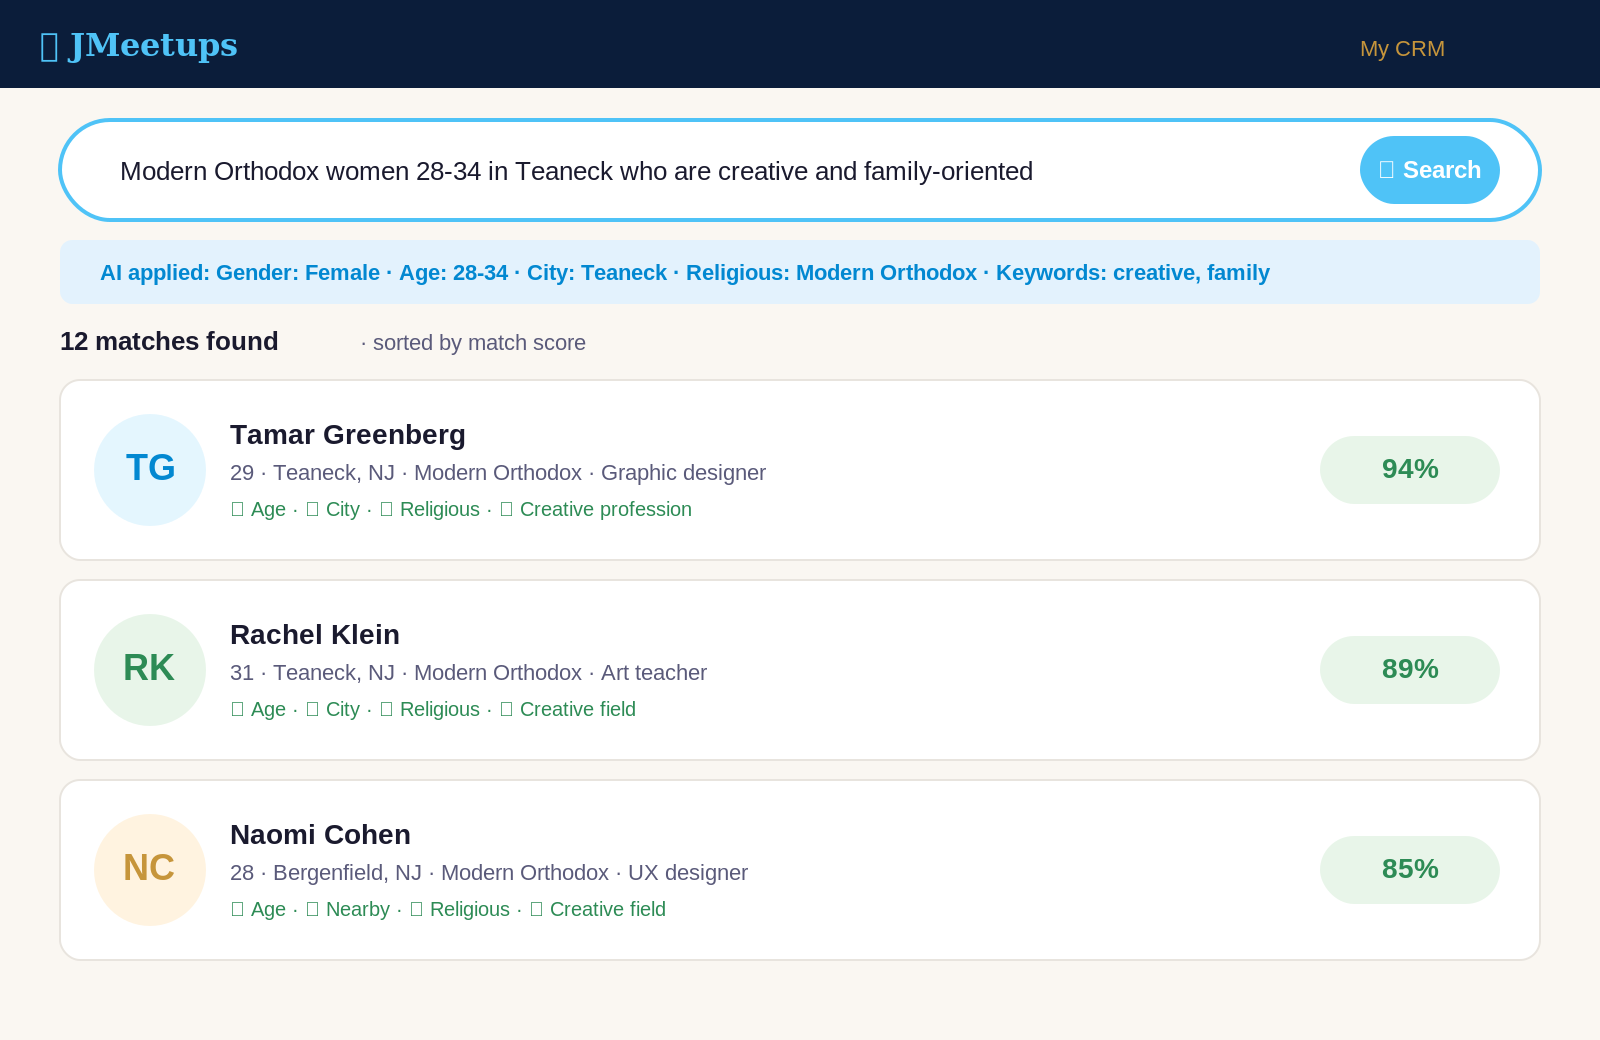Click the JMeetups logo icon
The width and height of the screenshot is (1600, 1040).
point(48,45)
